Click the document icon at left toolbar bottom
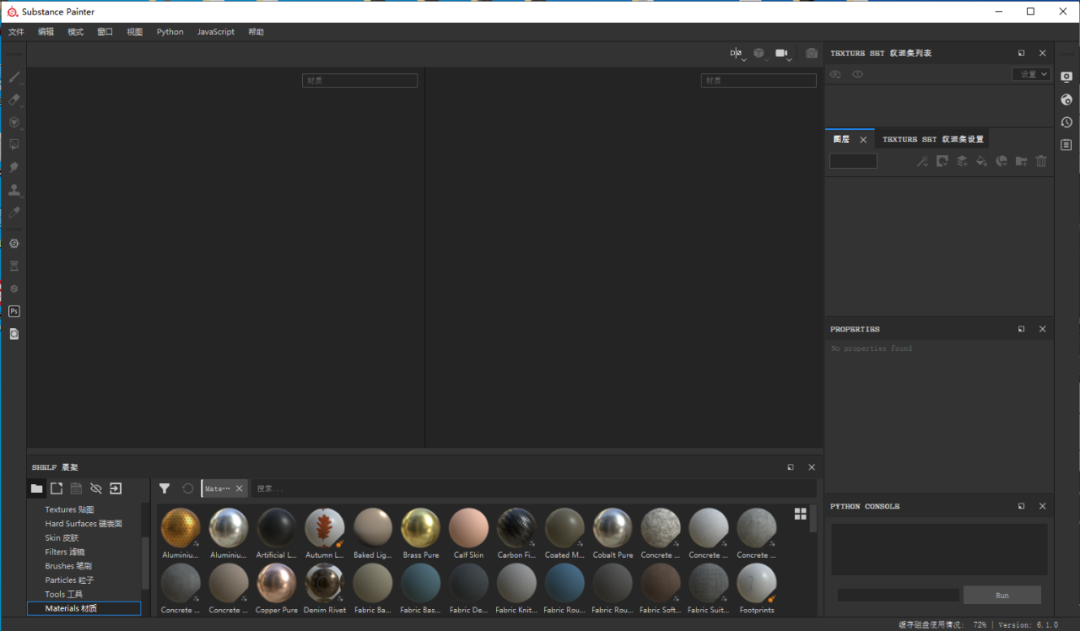1080x631 pixels. [14, 334]
